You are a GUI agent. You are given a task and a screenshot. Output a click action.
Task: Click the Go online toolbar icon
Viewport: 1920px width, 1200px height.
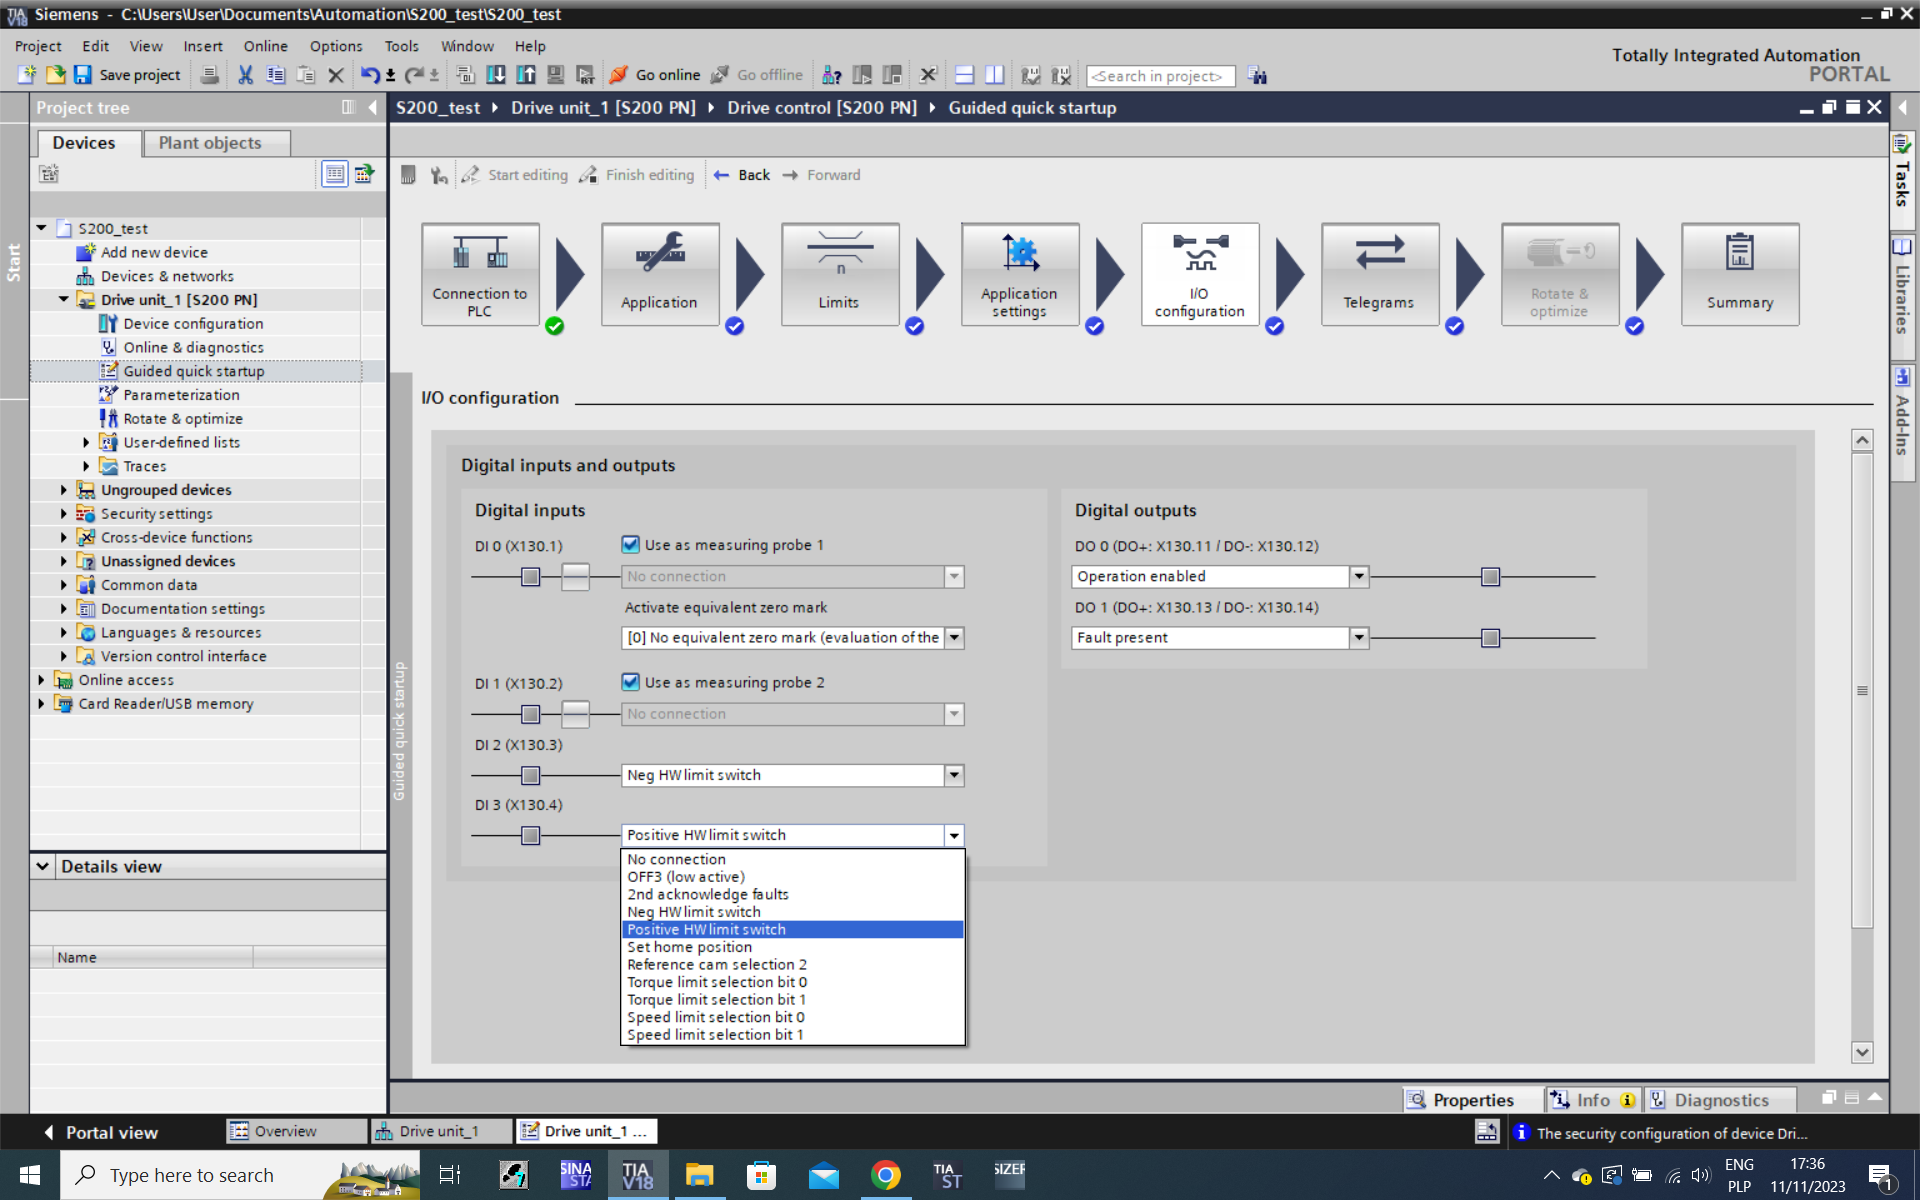(619, 75)
